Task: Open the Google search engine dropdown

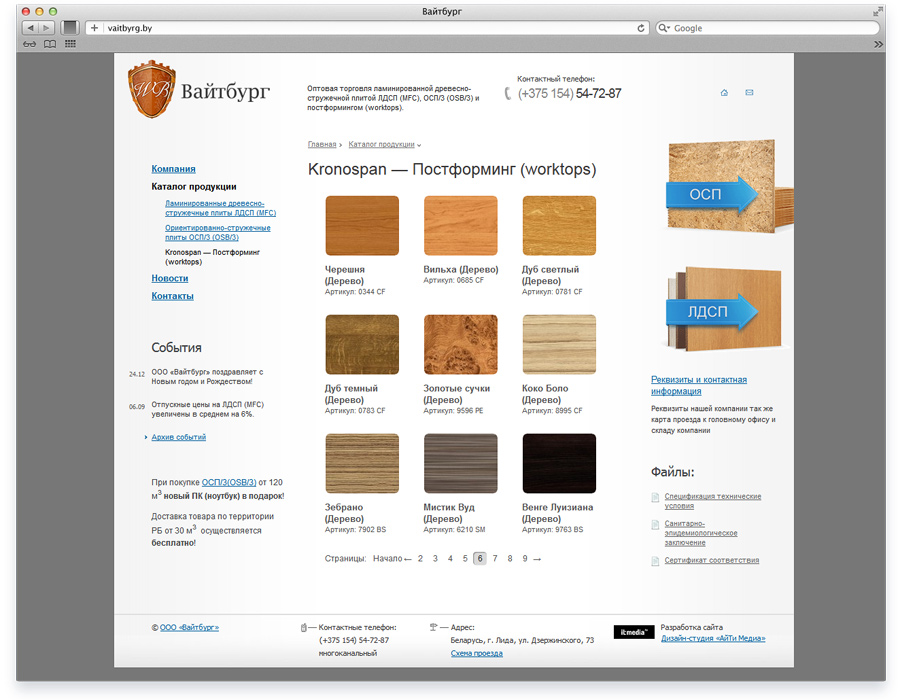Action: [664, 28]
